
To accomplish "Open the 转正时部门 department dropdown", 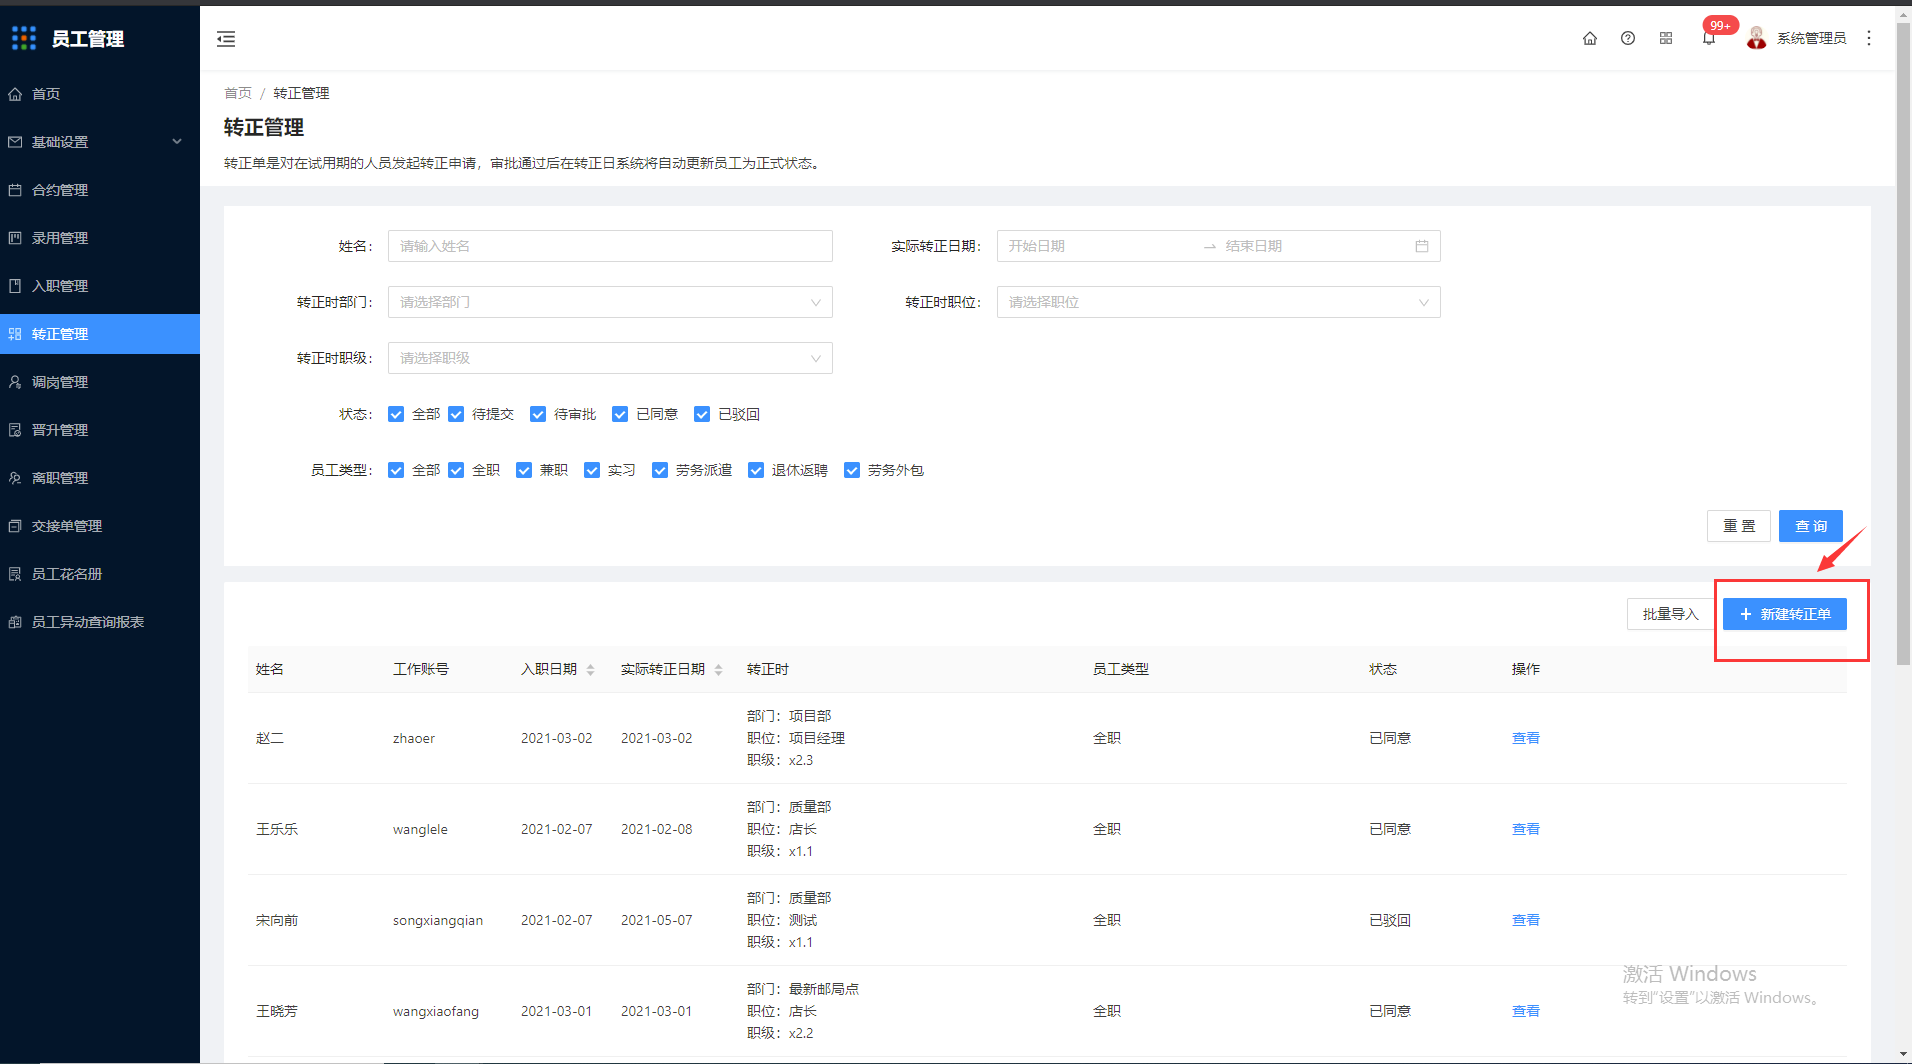I will click(610, 302).
